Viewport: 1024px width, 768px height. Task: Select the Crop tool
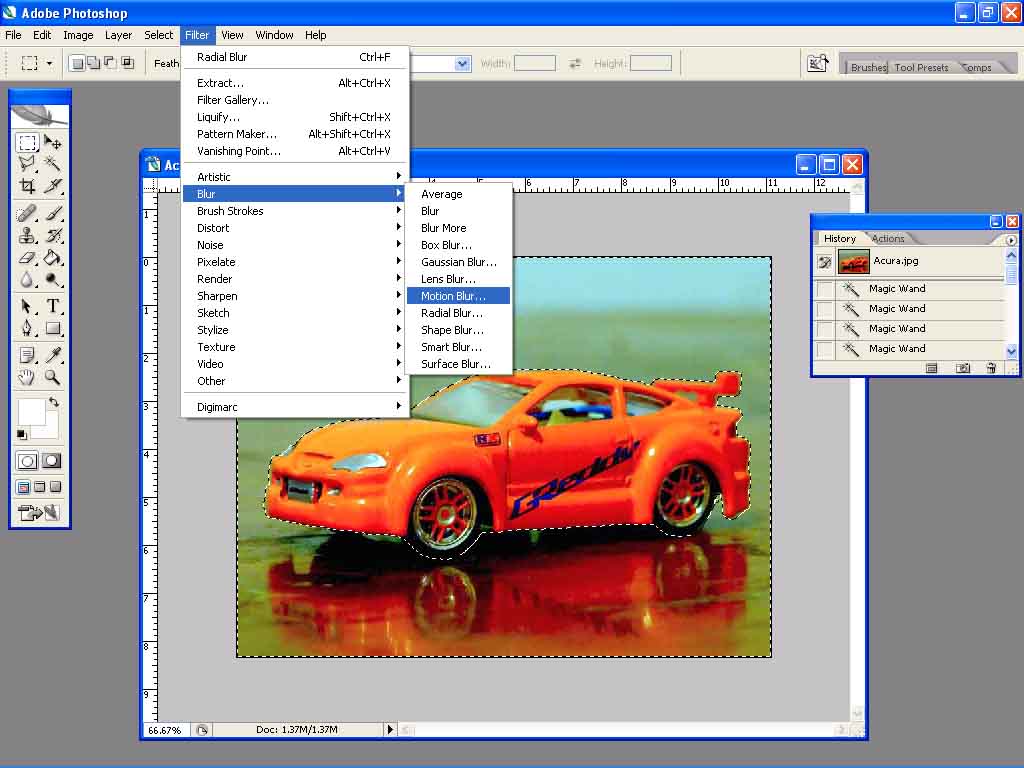click(27, 186)
